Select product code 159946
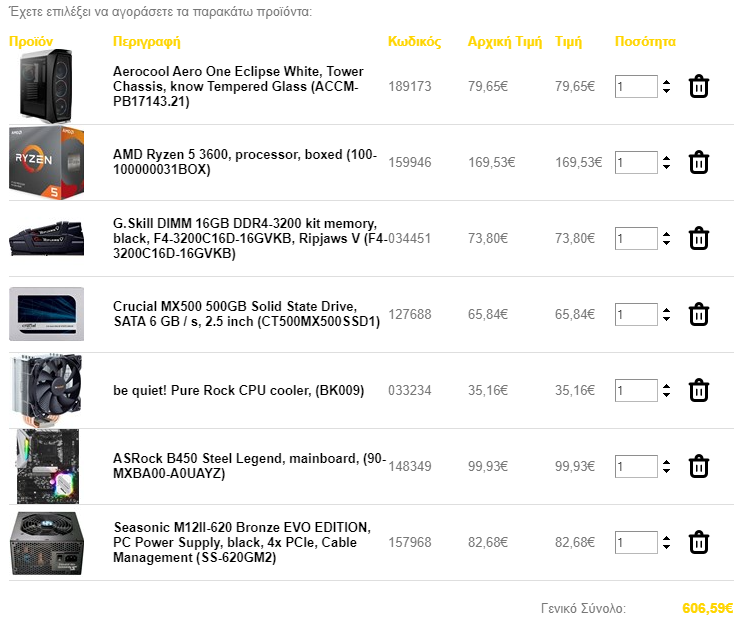The image size is (734, 644). click(410, 162)
